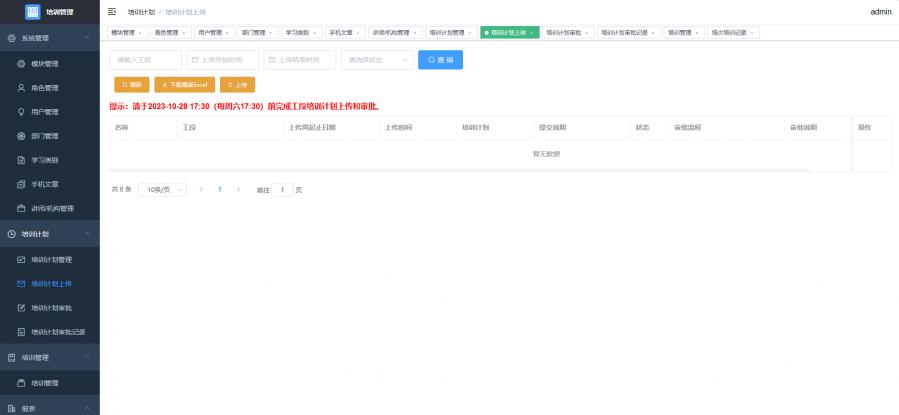Switch to the 培训计划审批 tab

pyautogui.click(x=568, y=32)
